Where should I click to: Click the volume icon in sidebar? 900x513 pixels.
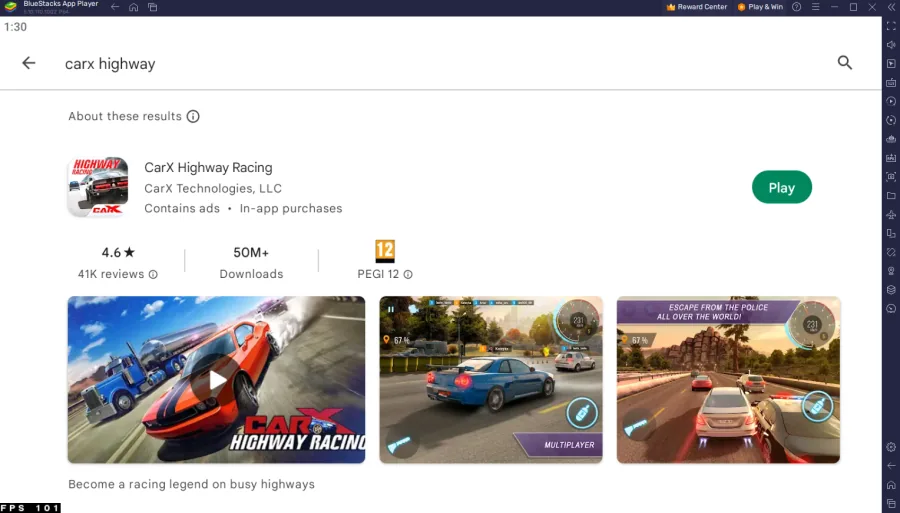coord(891,45)
